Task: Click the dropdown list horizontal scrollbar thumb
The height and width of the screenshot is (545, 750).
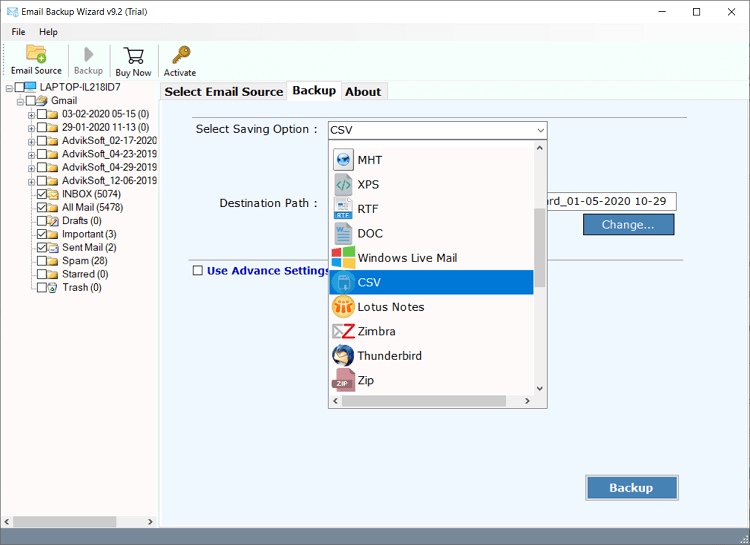Action: [423, 400]
